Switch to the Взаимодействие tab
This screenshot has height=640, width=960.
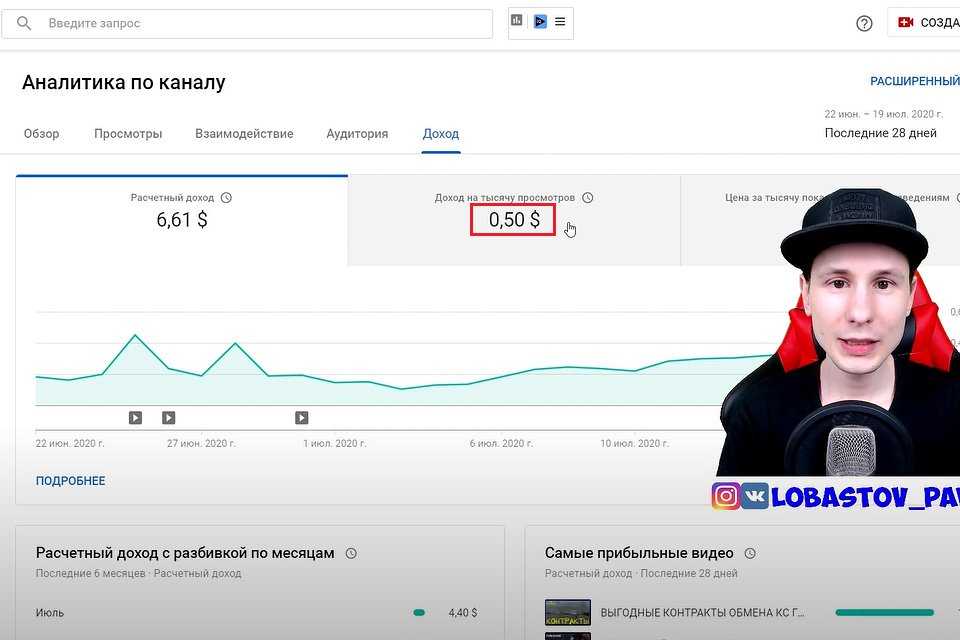click(244, 134)
